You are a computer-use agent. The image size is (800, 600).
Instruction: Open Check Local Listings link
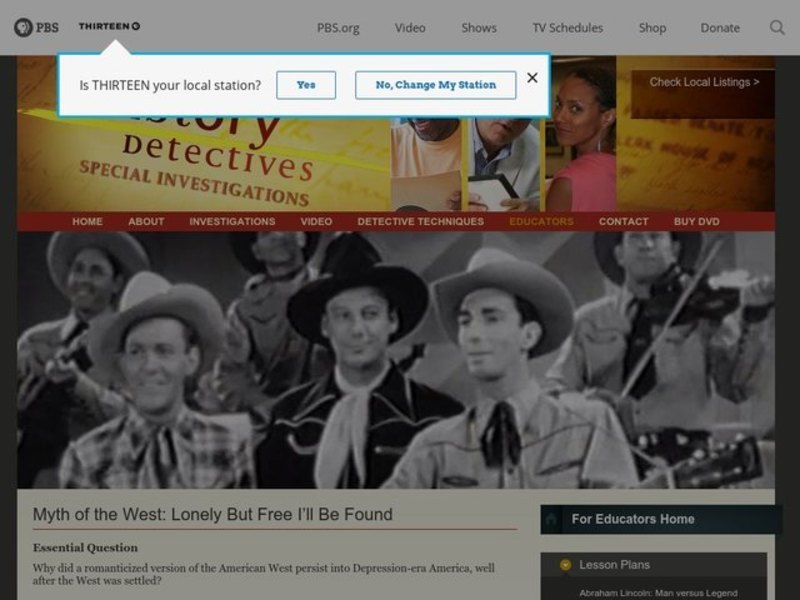tap(704, 82)
